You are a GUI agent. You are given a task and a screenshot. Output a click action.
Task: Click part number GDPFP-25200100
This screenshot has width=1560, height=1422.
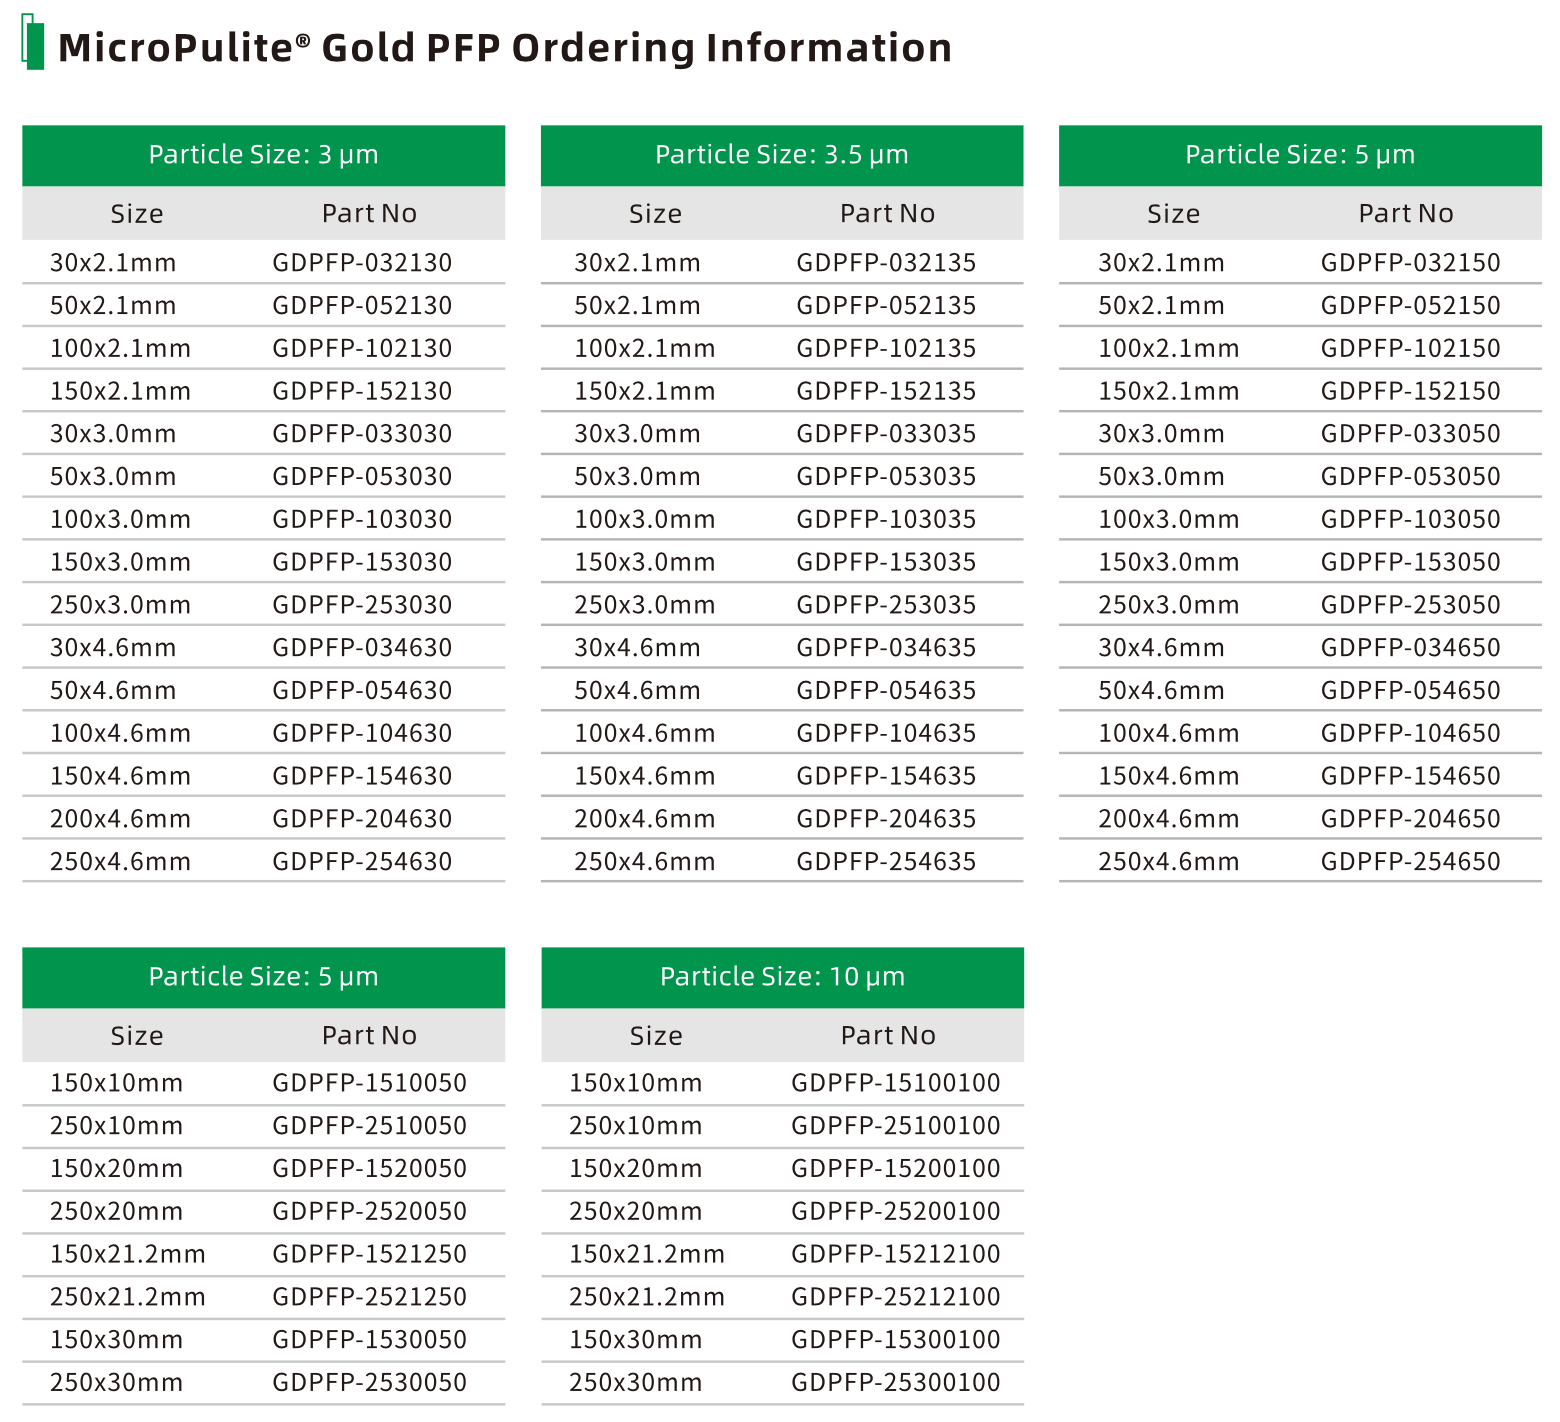click(x=896, y=1212)
